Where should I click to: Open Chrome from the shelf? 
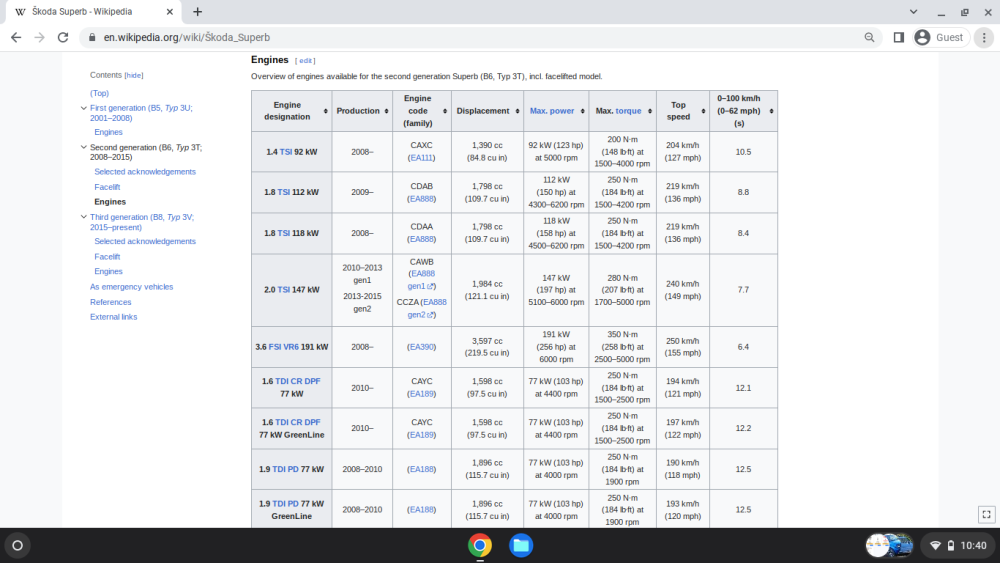point(480,545)
